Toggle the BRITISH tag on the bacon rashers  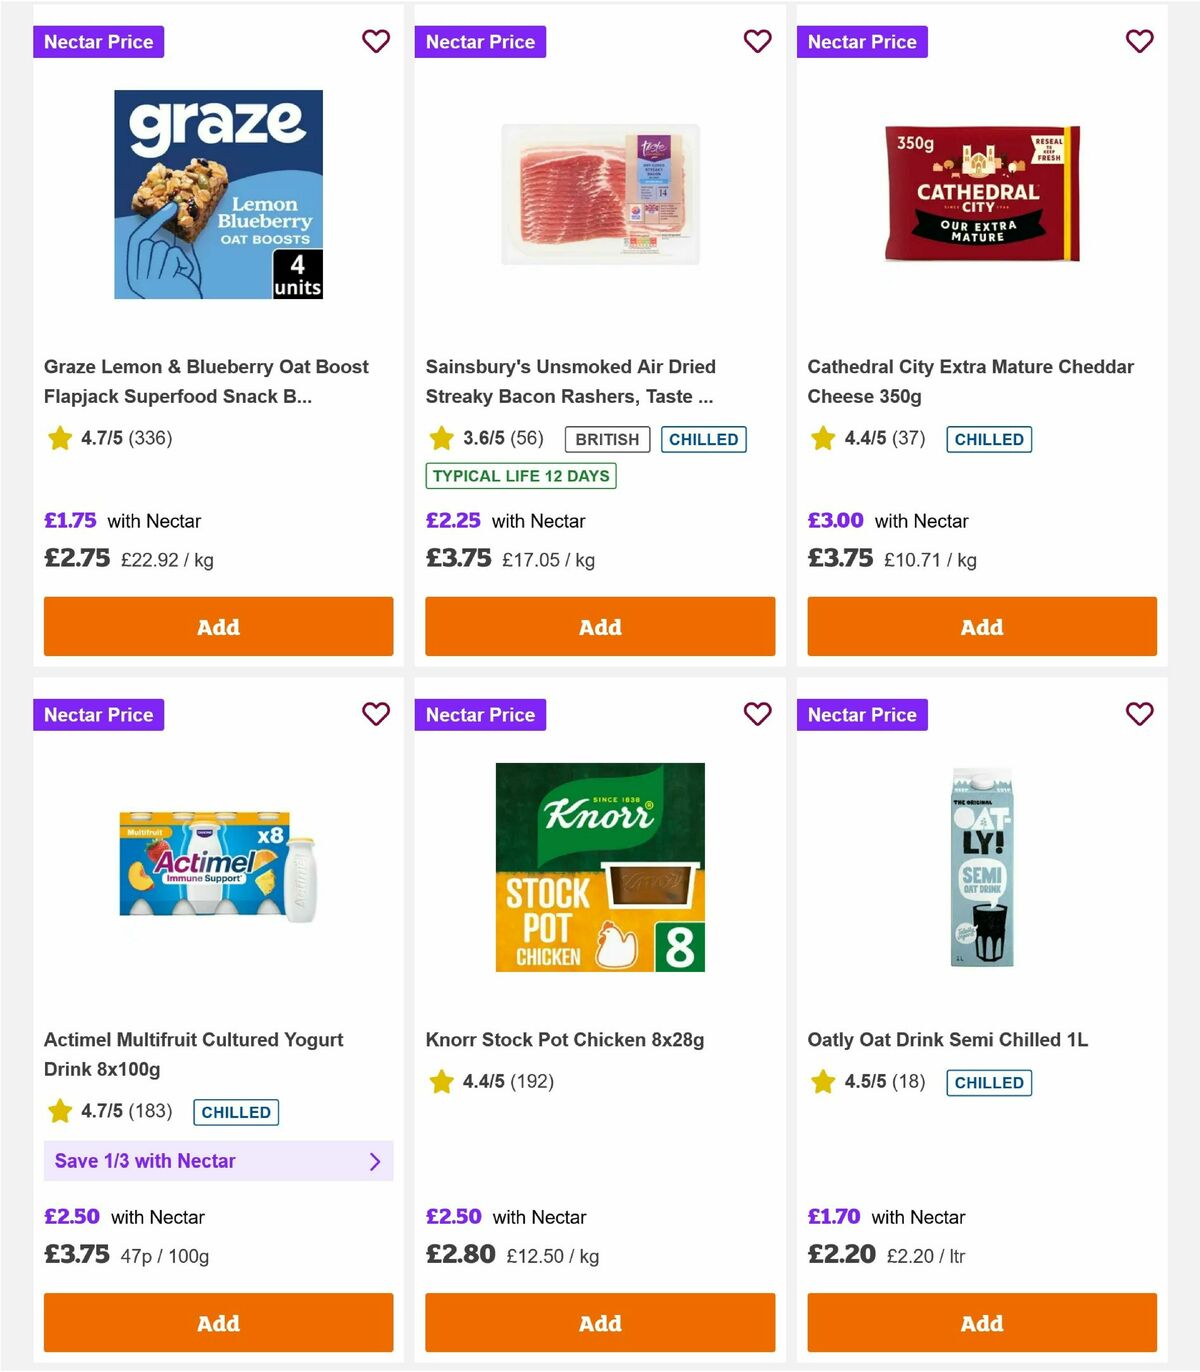[606, 439]
